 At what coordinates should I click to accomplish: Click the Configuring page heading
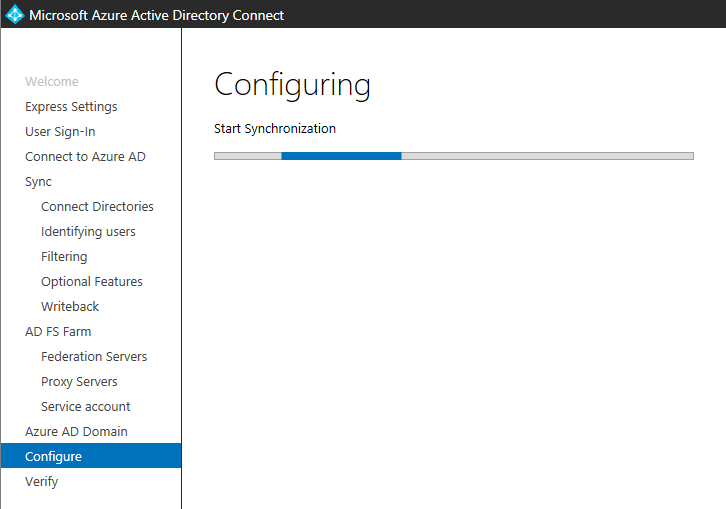293,85
